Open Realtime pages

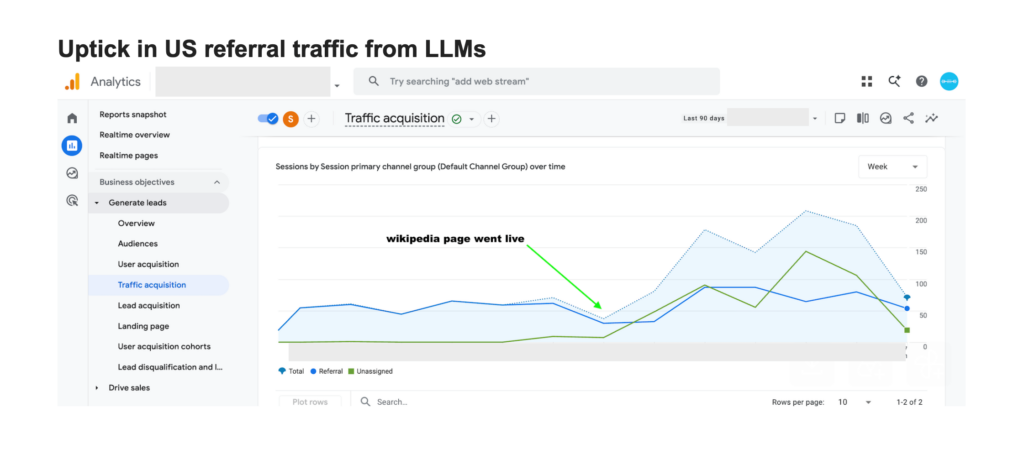[129, 155]
